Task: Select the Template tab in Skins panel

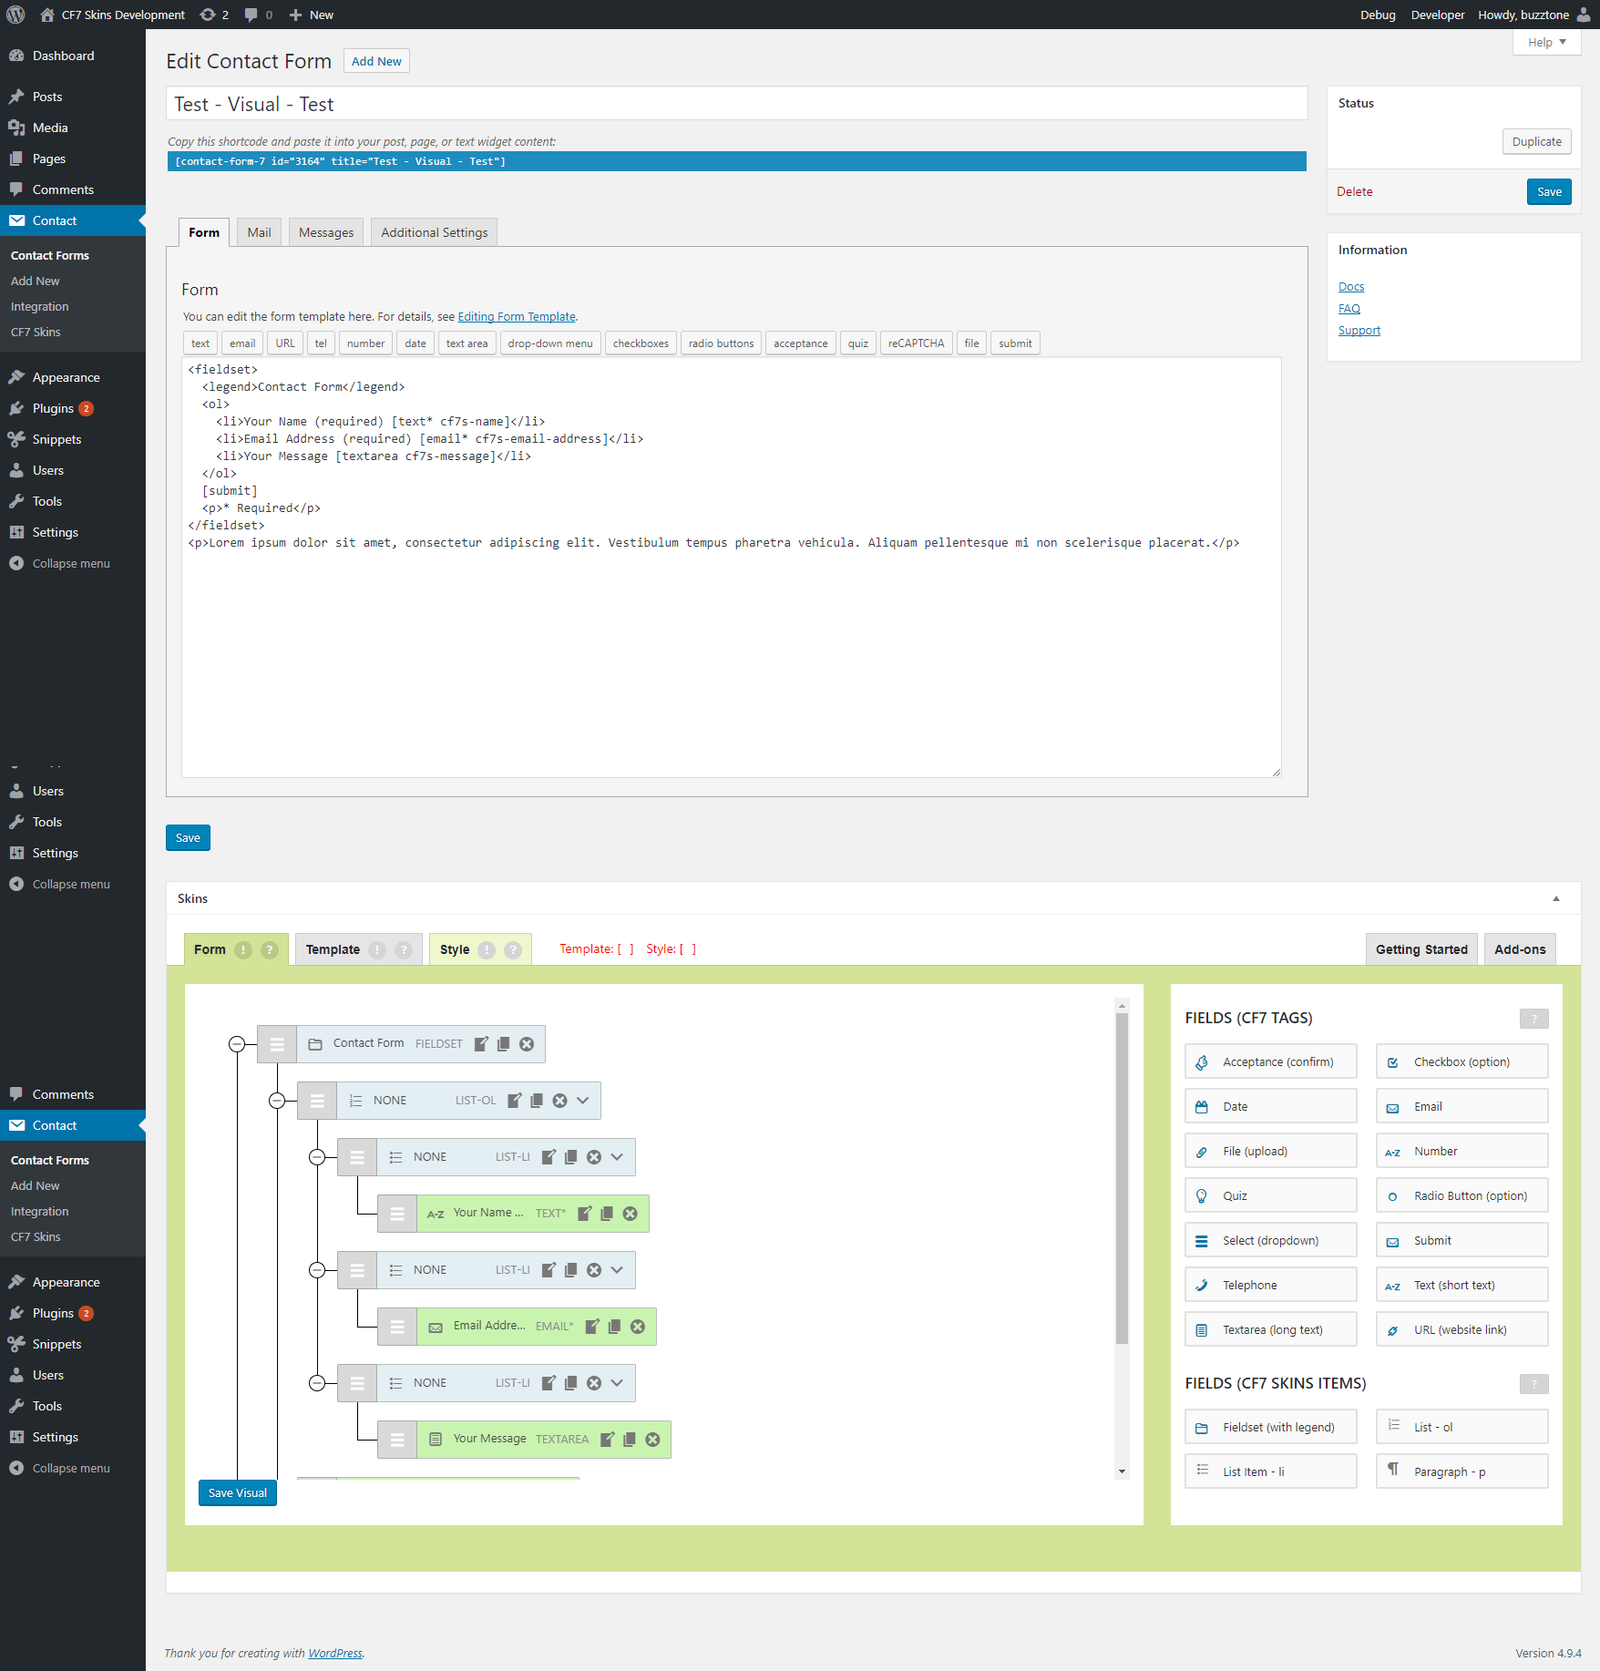Action: tap(333, 950)
